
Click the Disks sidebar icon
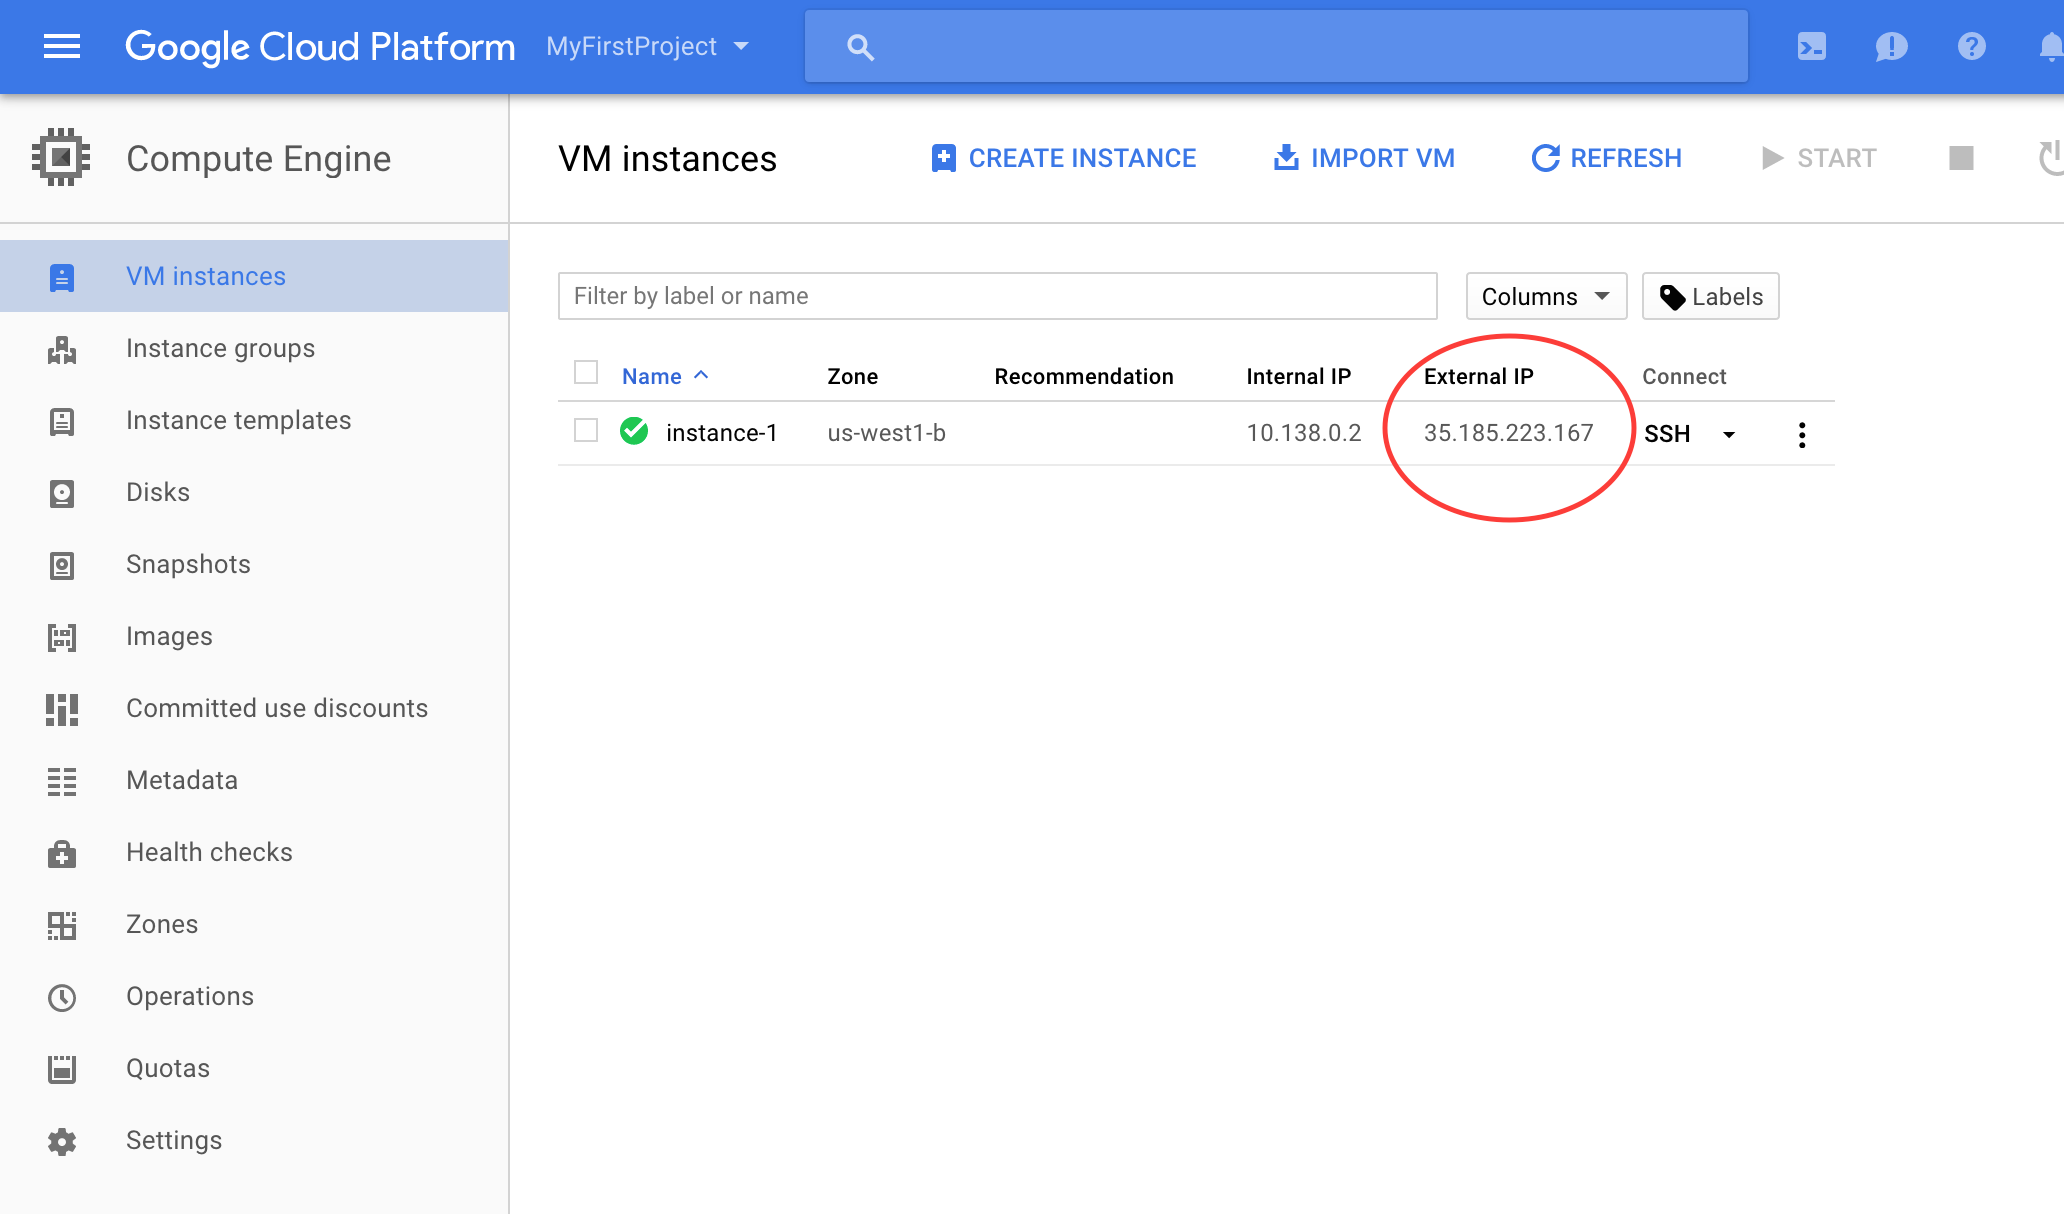click(x=62, y=493)
